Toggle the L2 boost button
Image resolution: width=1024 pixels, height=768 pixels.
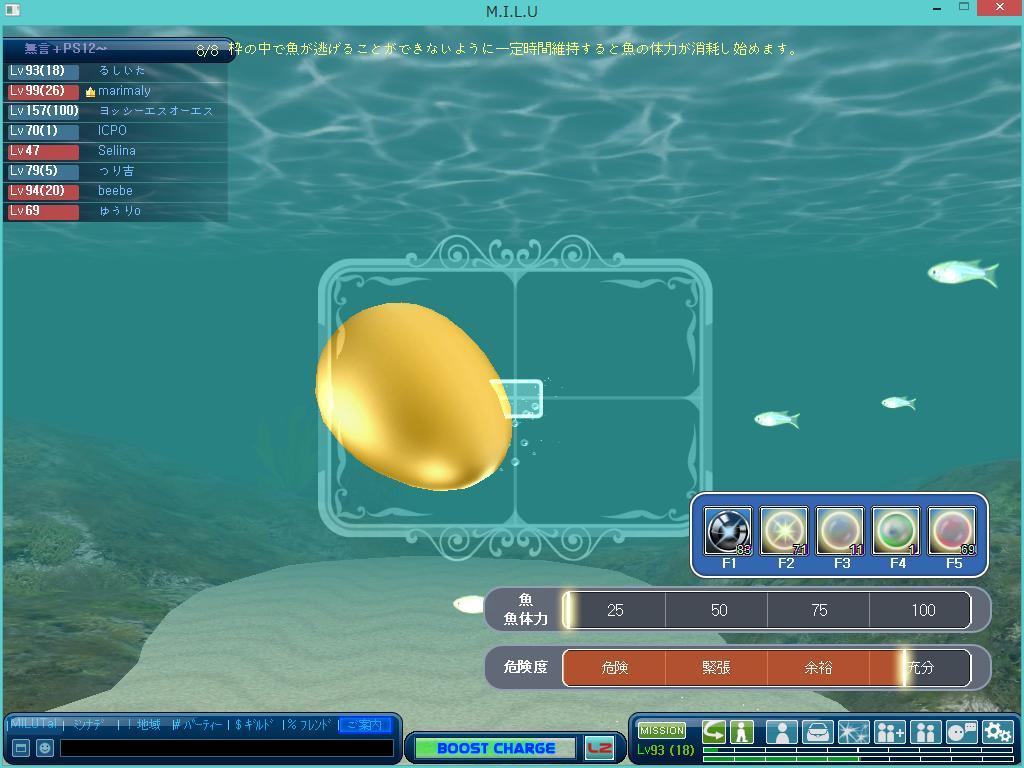point(599,748)
